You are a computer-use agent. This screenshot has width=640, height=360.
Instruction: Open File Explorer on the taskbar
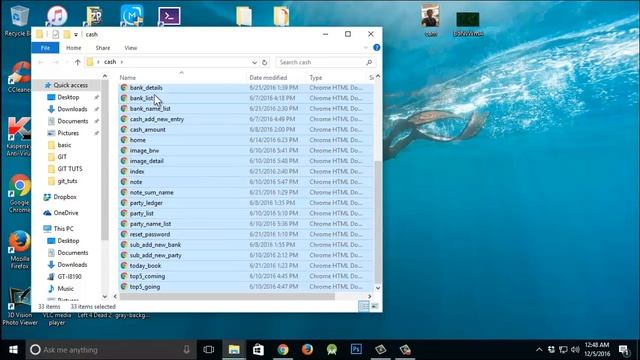tap(234, 350)
